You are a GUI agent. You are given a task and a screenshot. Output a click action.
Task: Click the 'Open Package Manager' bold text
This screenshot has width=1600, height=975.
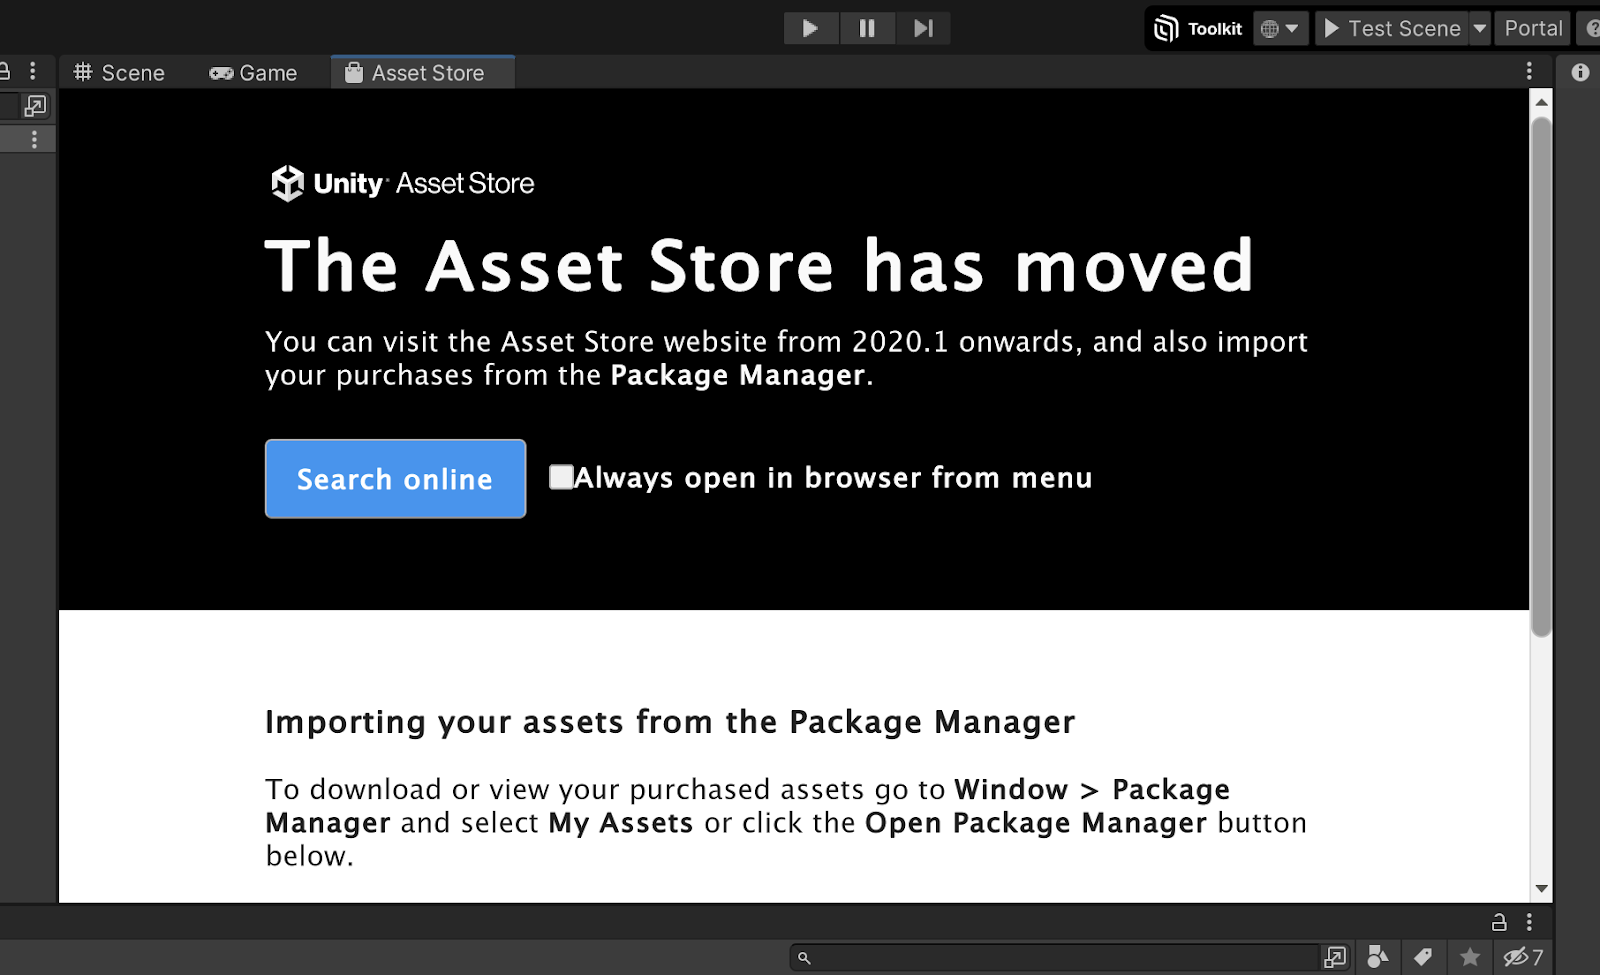point(1036,823)
